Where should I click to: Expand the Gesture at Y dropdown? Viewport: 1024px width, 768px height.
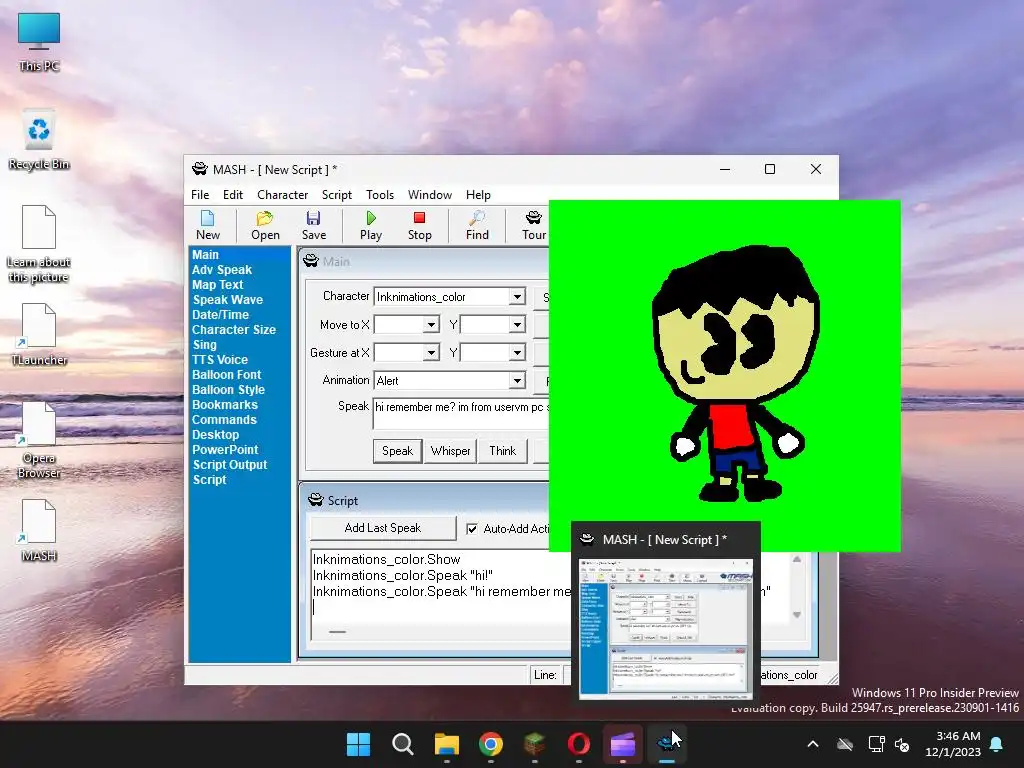pos(517,353)
